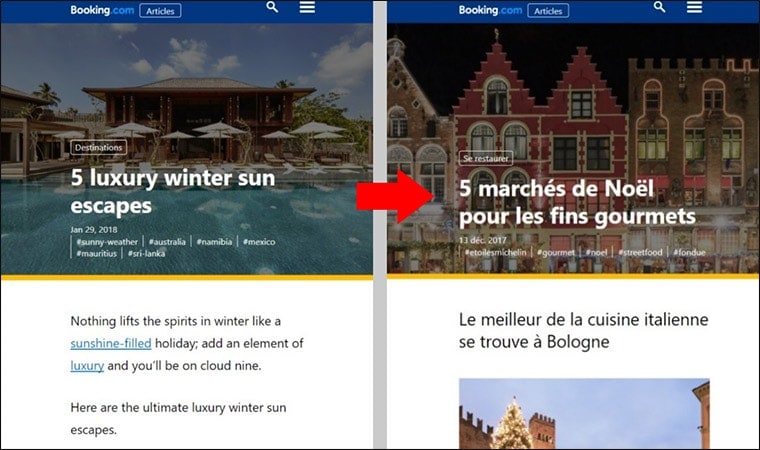Click the search icon in right page header
Screen dimensions: 760x450
tap(660, 7)
